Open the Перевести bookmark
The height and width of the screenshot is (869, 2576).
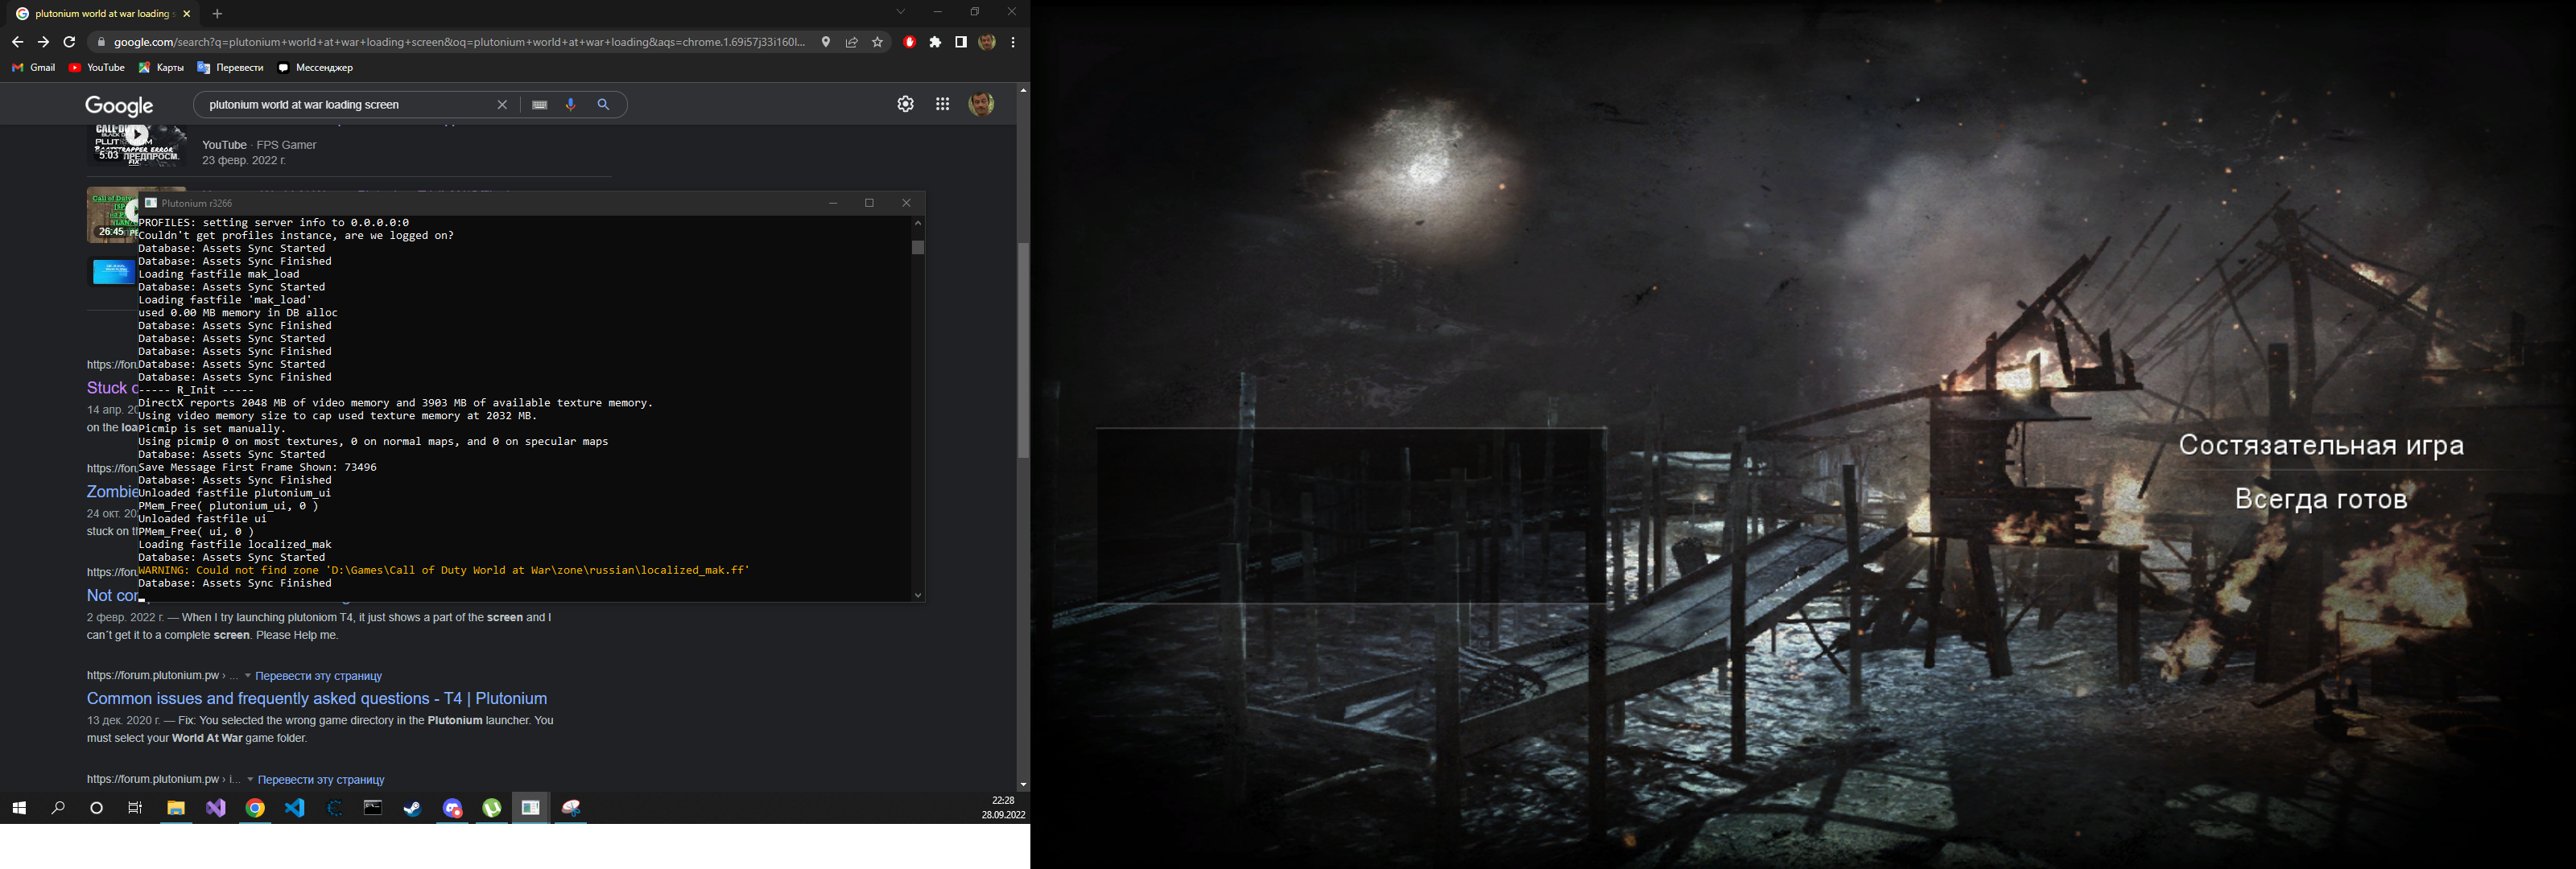pyautogui.click(x=231, y=68)
